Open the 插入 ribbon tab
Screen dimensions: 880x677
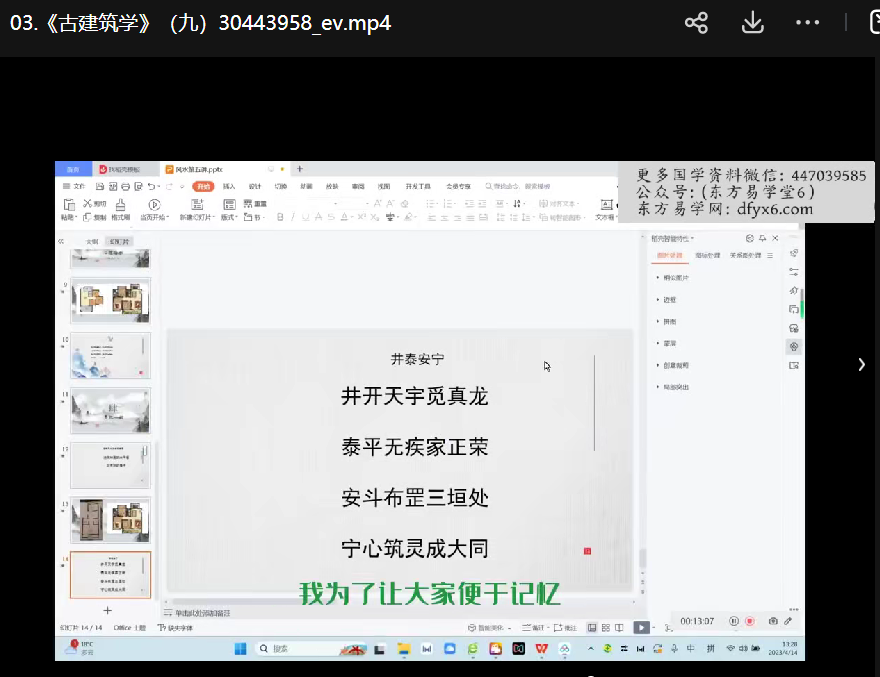[229, 186]
